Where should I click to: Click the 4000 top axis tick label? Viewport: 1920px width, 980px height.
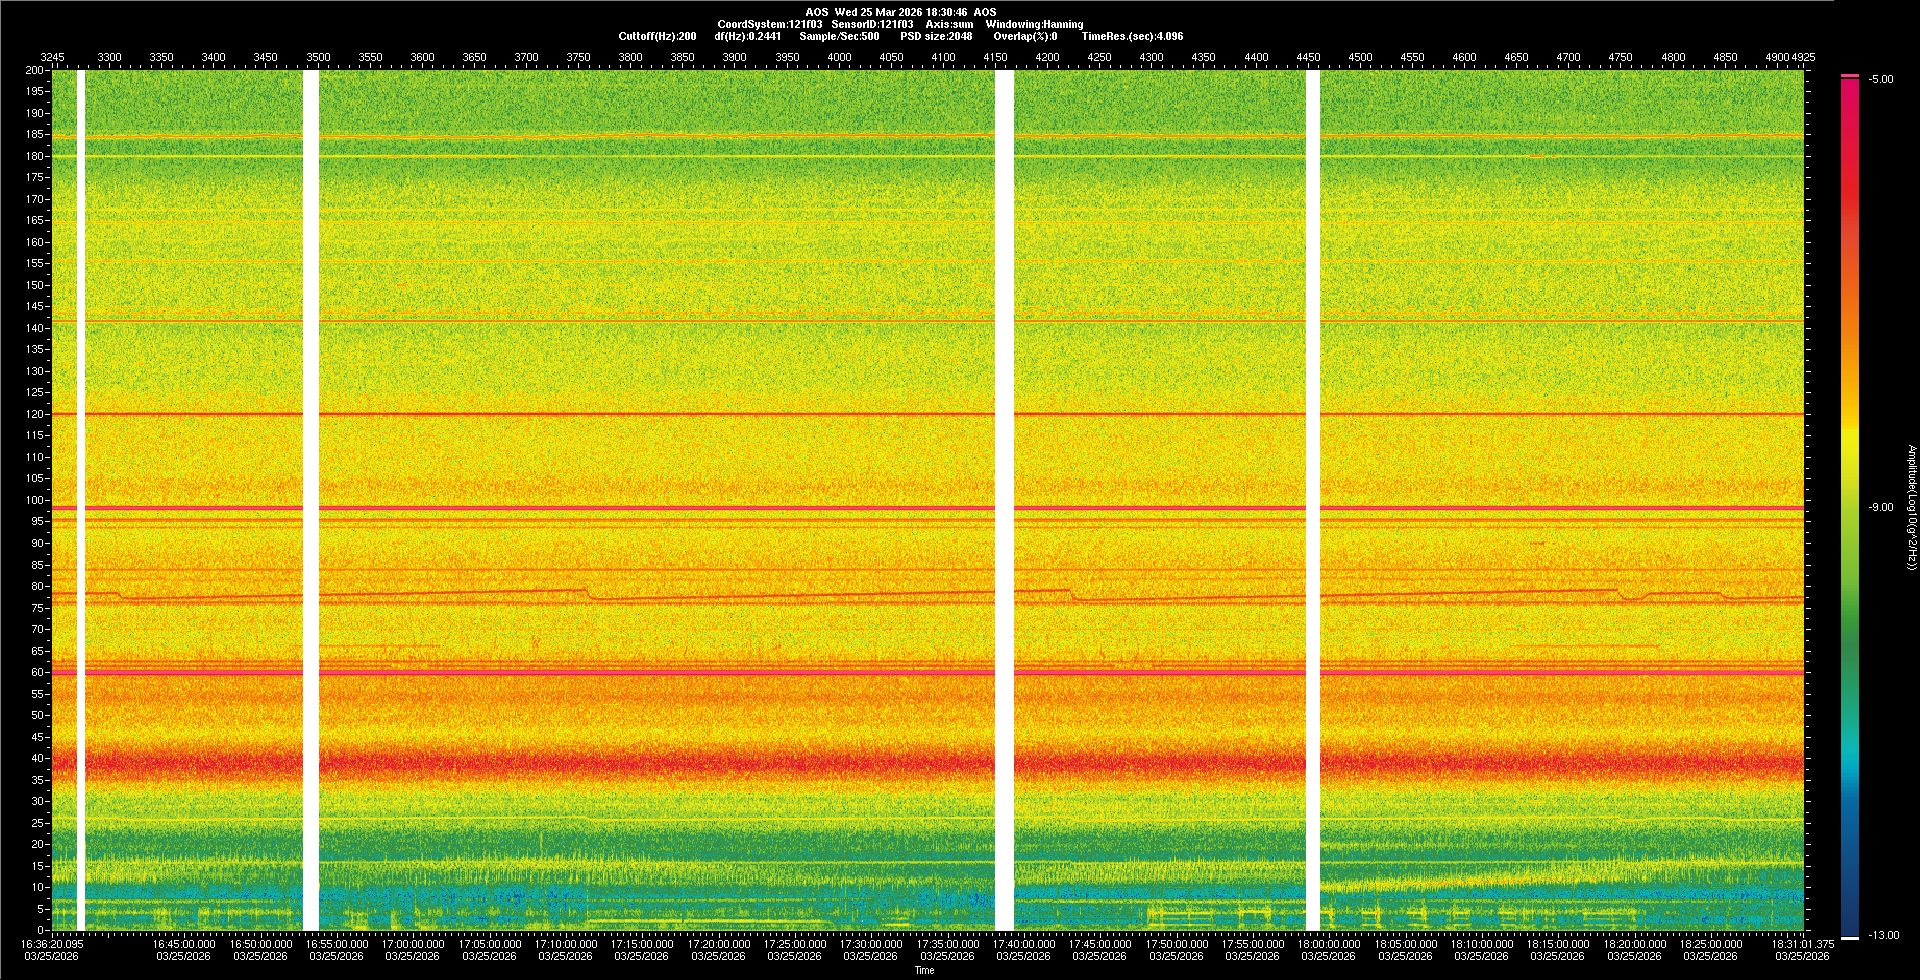839,57
